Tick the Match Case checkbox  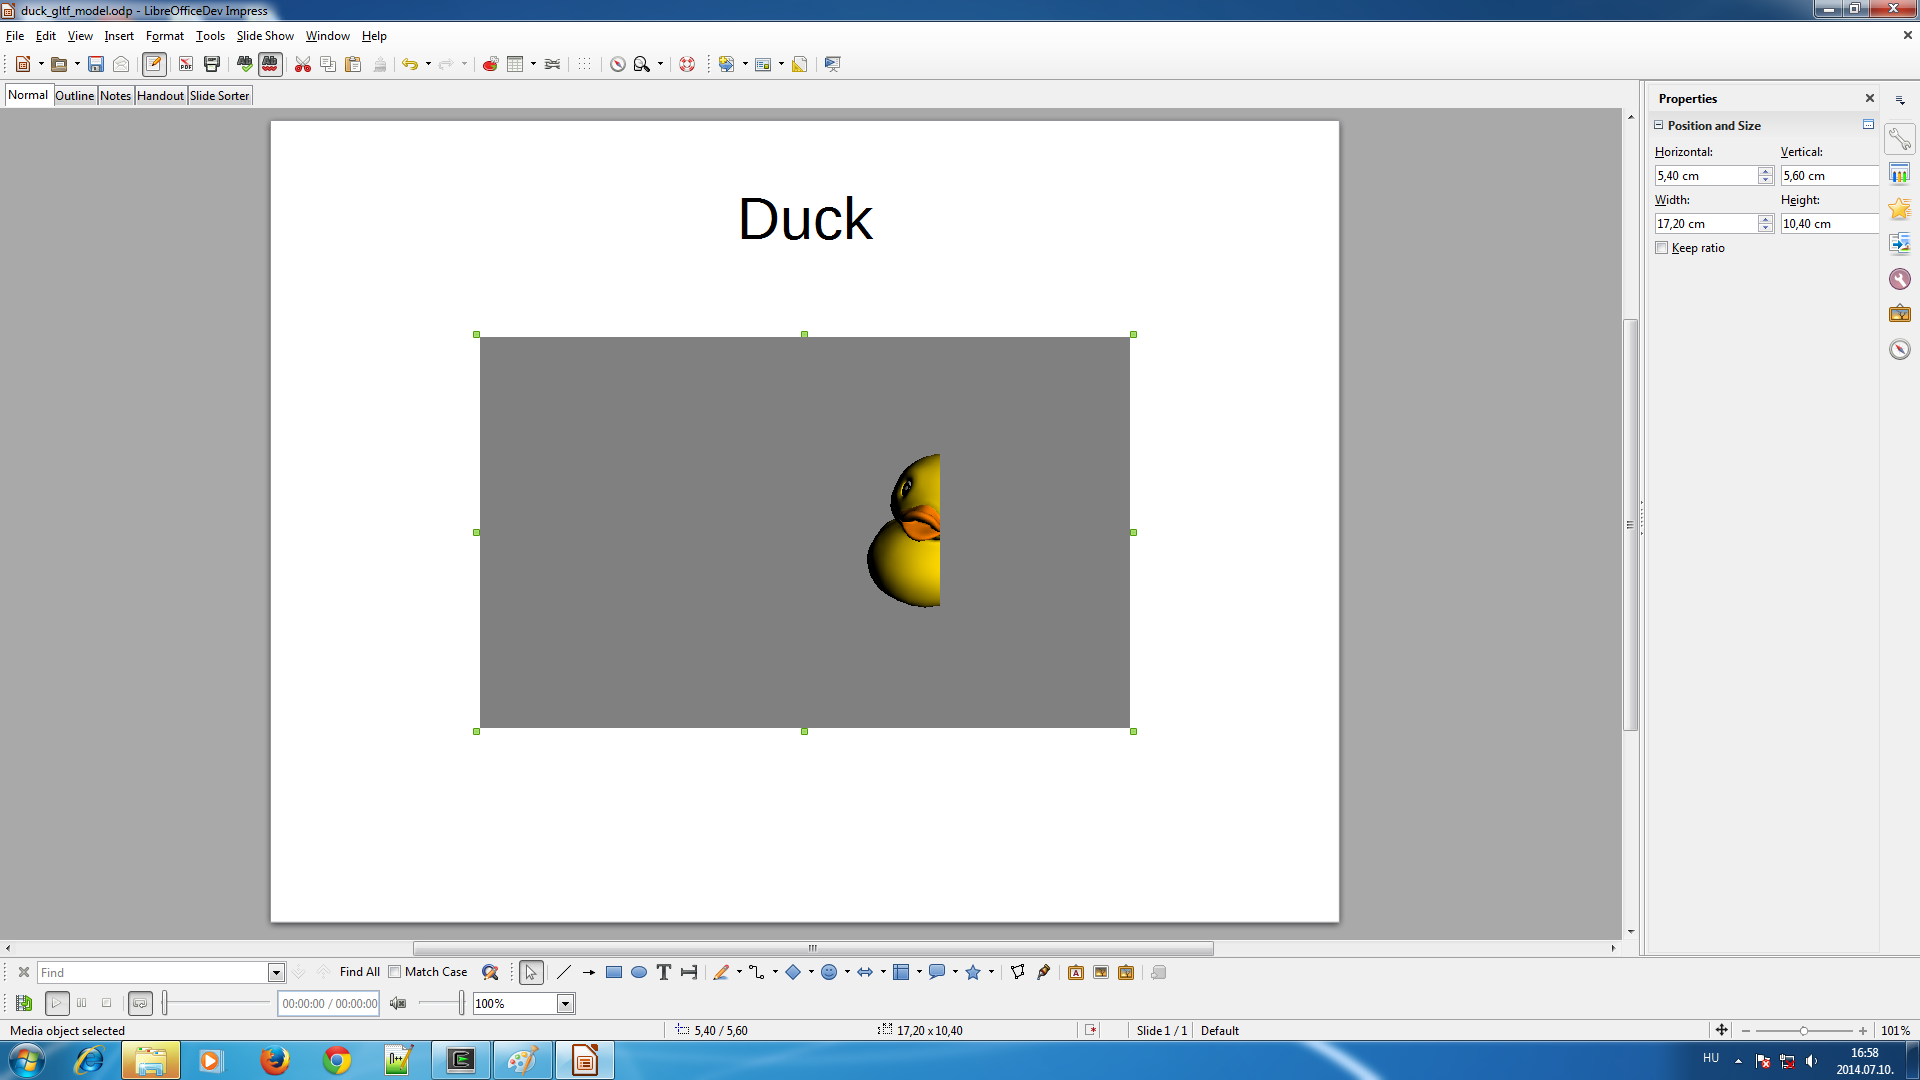(395, 972)
